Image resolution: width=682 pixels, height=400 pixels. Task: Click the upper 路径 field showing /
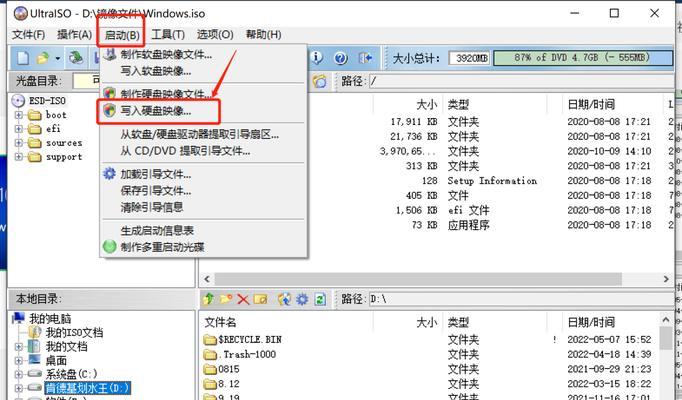(x=522, y=81)
